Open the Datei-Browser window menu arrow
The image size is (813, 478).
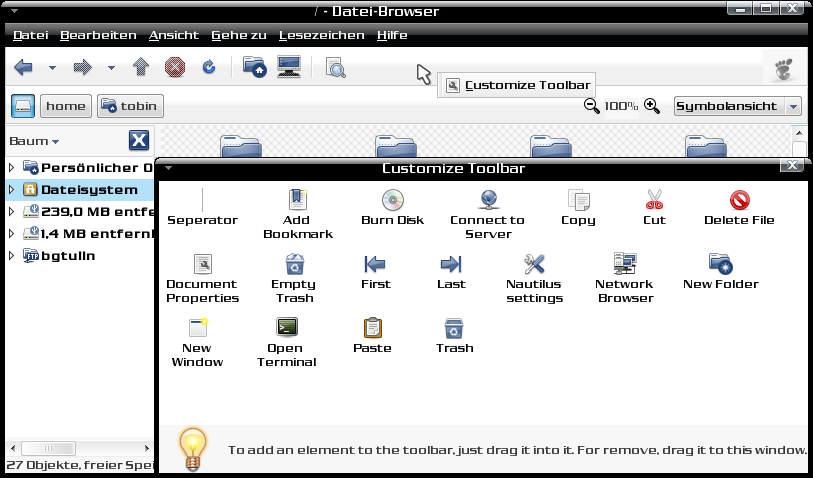tap(14, 10)
